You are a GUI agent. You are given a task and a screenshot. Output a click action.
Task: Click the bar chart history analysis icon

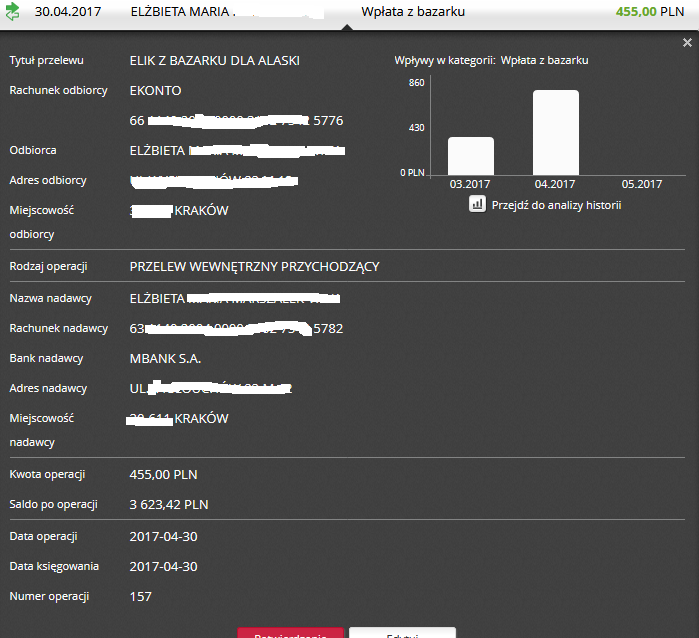[x=477, y=204]
